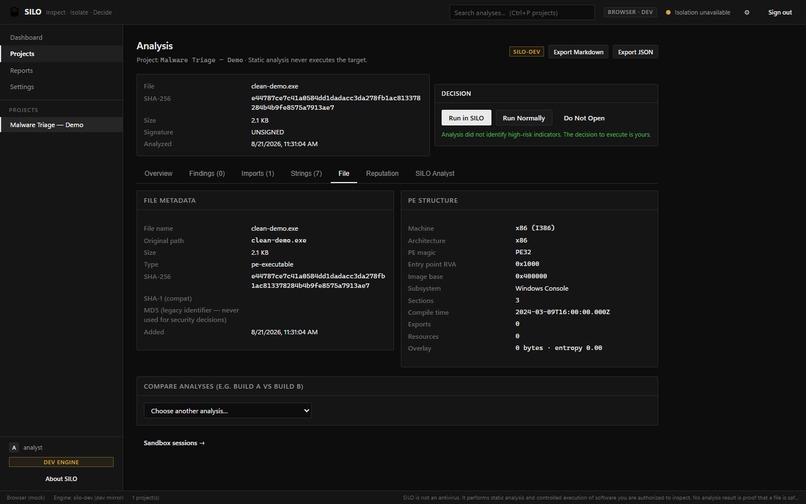Click the Isolation unavailable status text
806x504 pixels.
pos(702,12)
